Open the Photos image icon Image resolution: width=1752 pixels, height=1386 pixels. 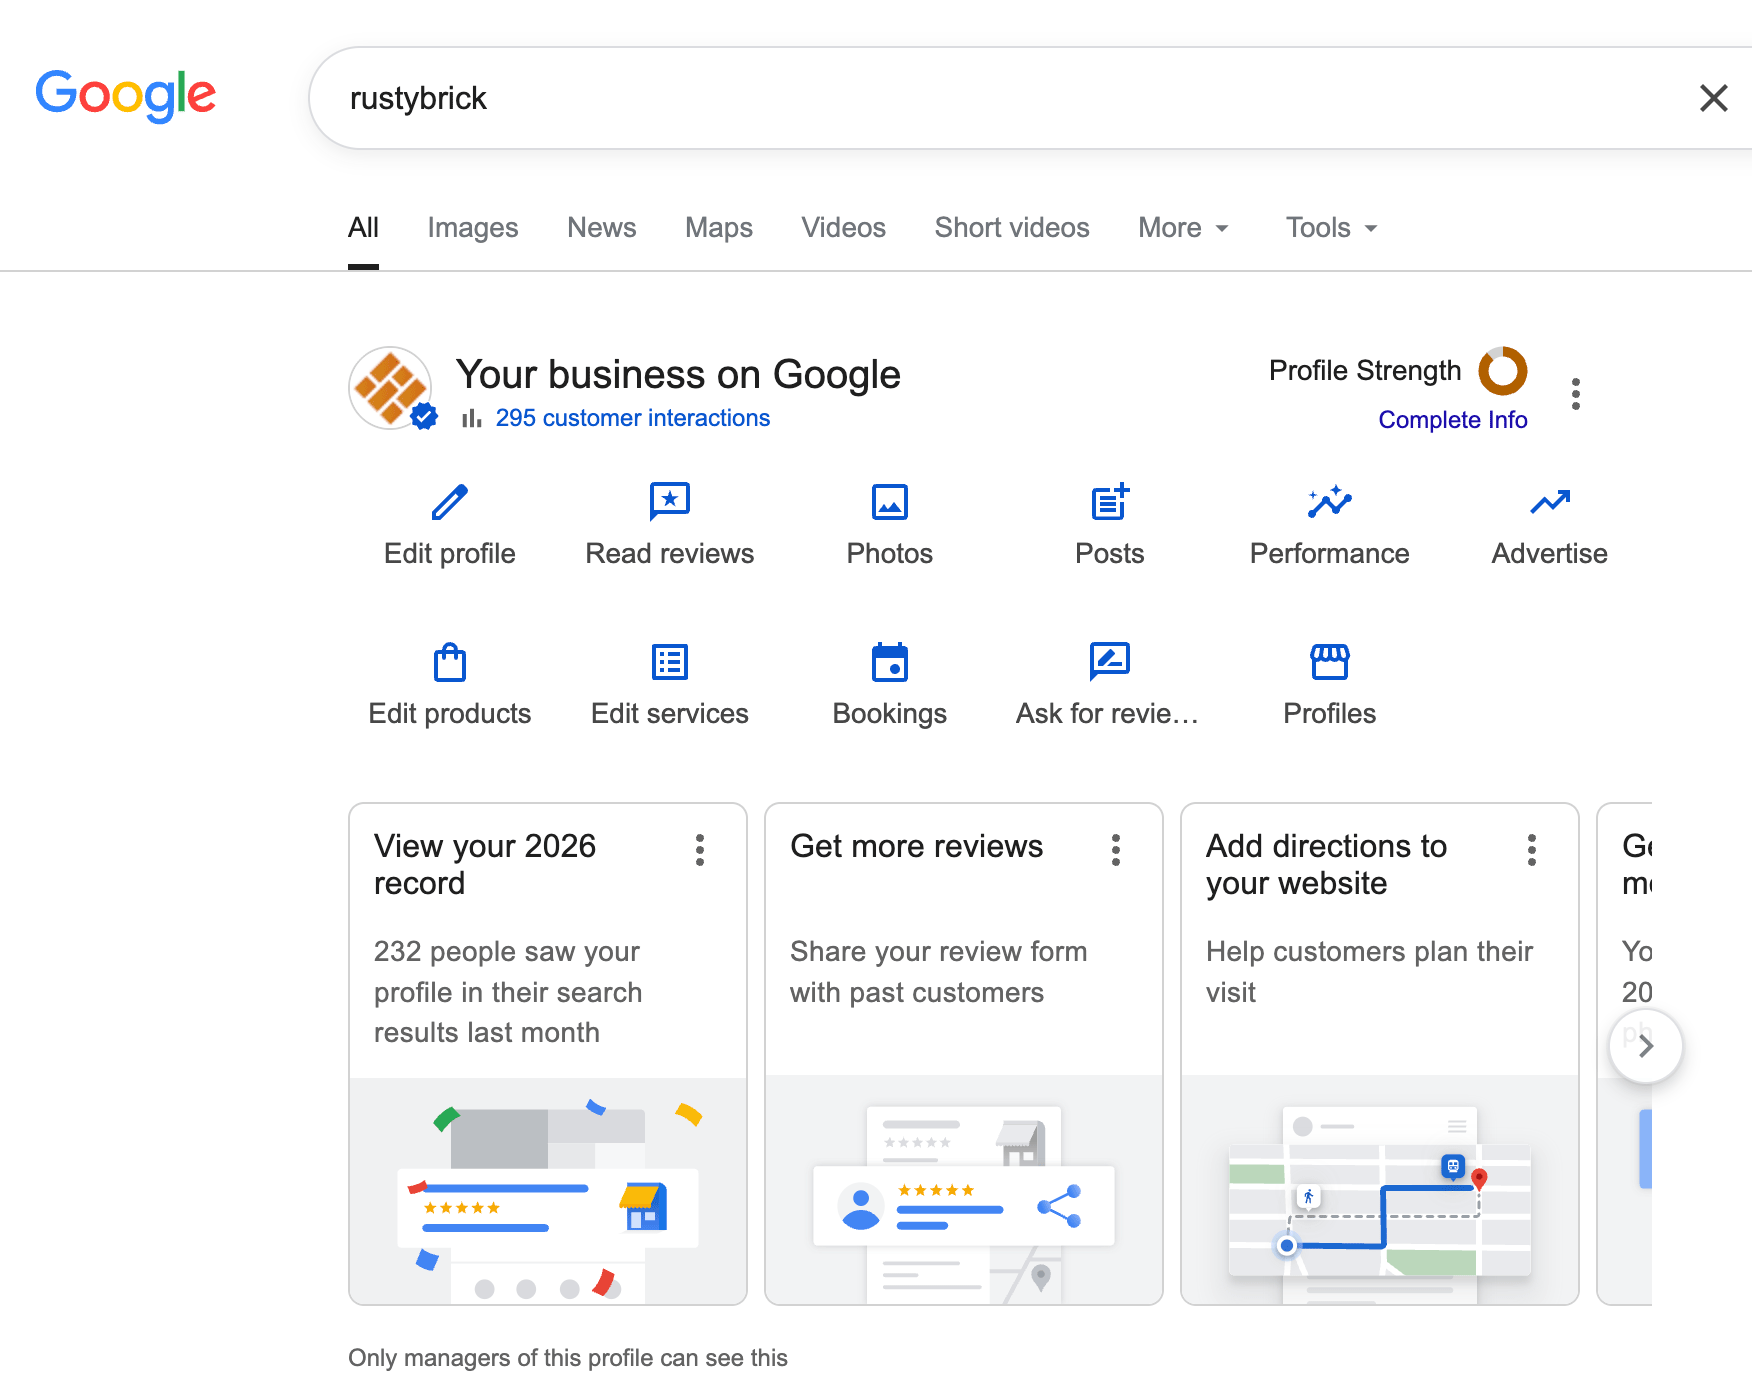[890, 502]
